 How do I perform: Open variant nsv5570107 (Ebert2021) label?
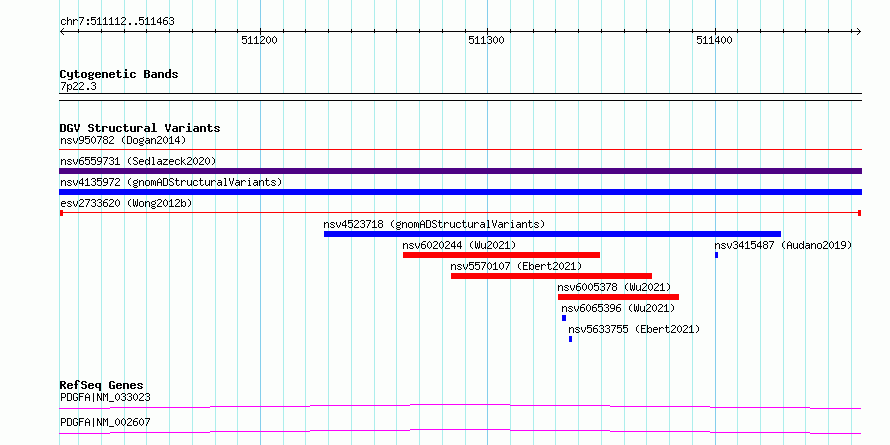point(516,266)
